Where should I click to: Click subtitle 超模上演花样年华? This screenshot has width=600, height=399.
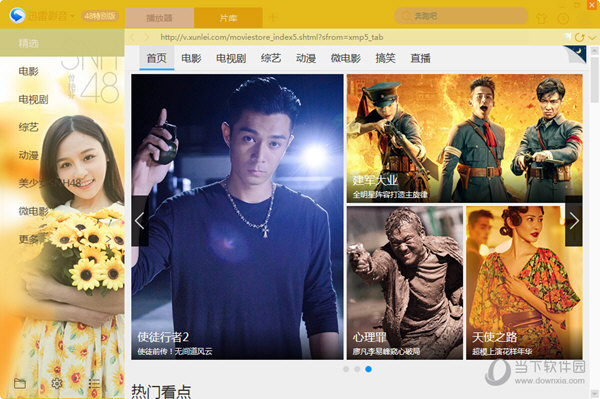[502, 352]
